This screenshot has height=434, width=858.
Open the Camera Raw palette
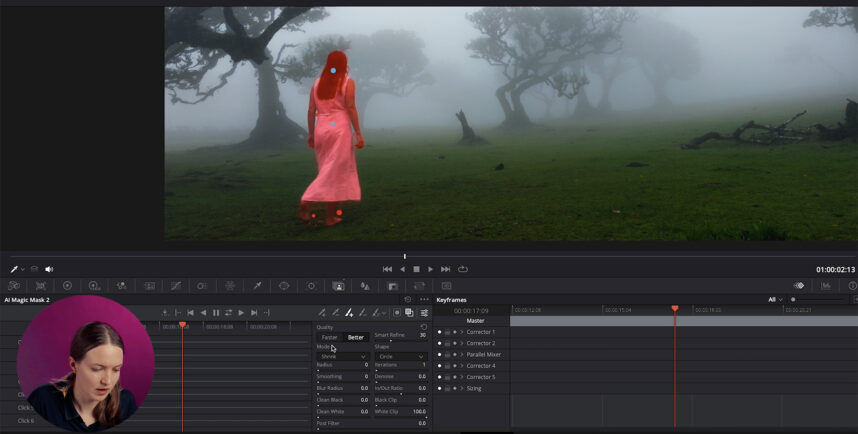click(x=14, y=286)
